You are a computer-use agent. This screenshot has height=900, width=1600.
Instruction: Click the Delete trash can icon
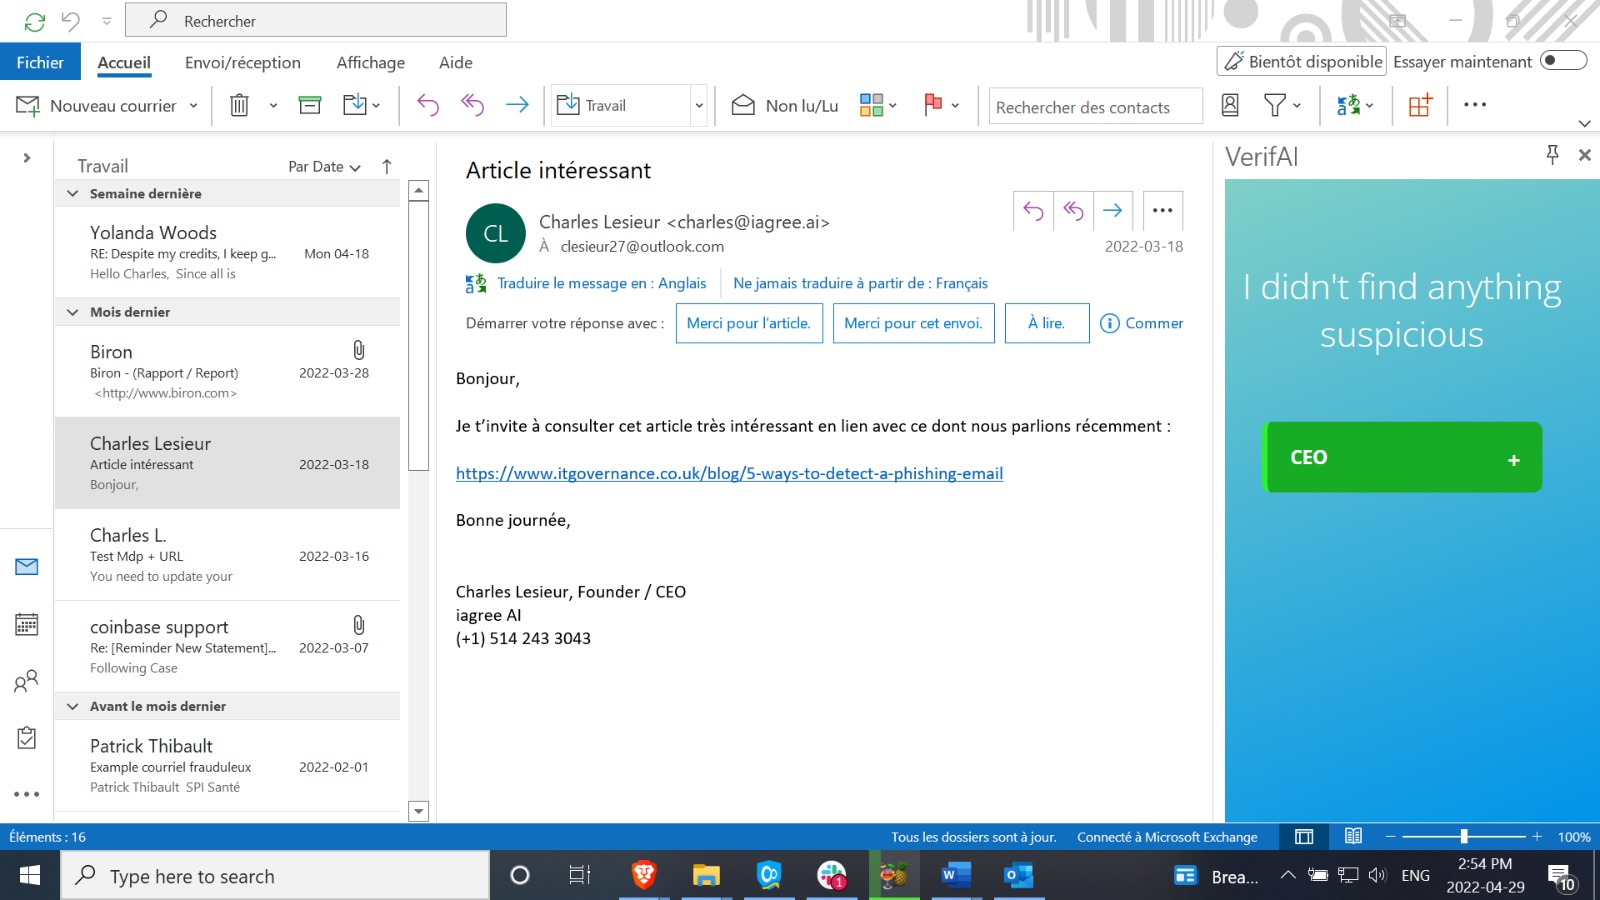click(239, 105)
